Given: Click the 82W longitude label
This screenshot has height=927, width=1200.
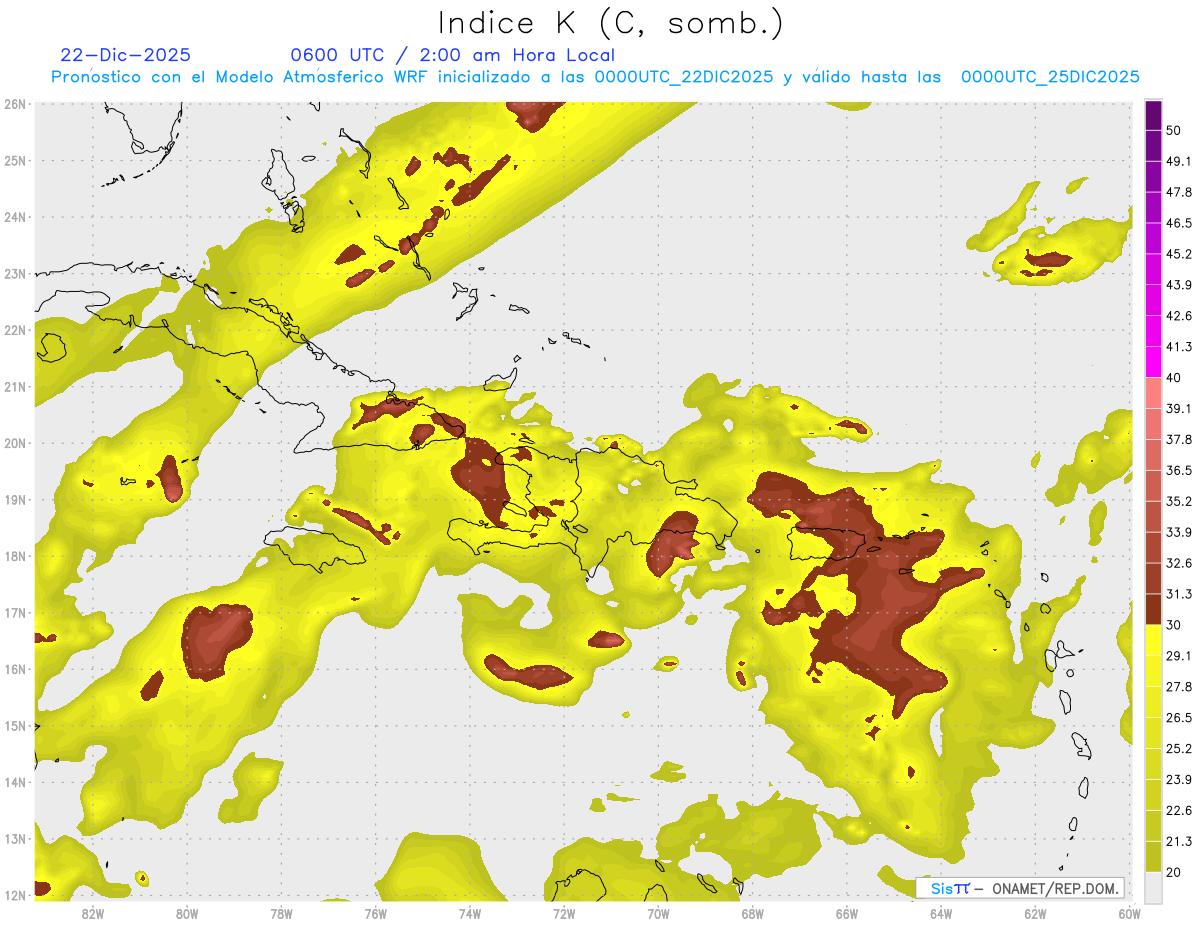Looking at the screenshot, I should coord(92,913).
